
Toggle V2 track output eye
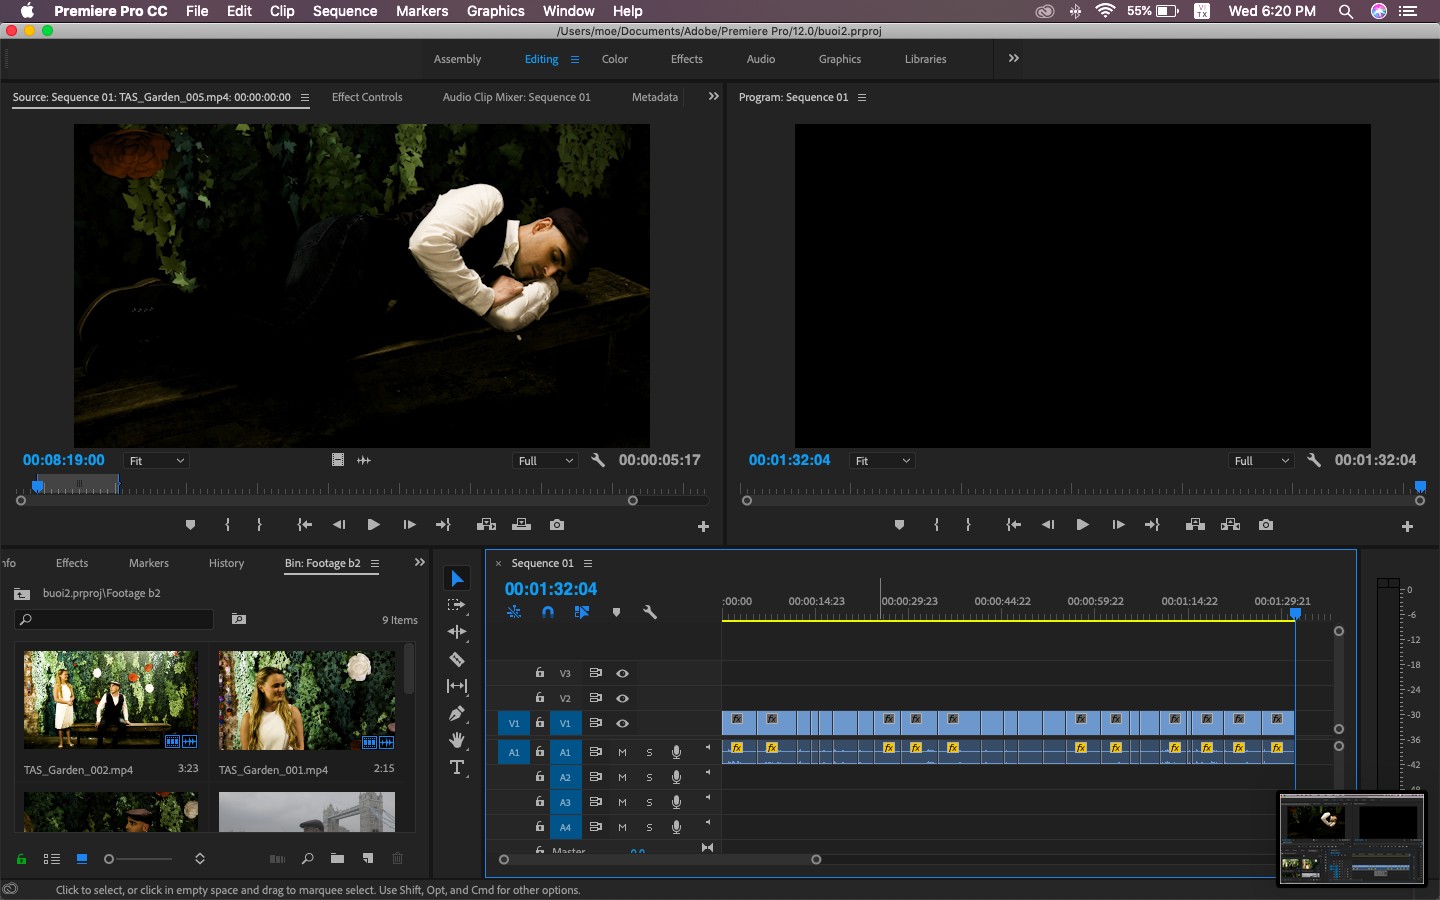click(x=622, y=698)
